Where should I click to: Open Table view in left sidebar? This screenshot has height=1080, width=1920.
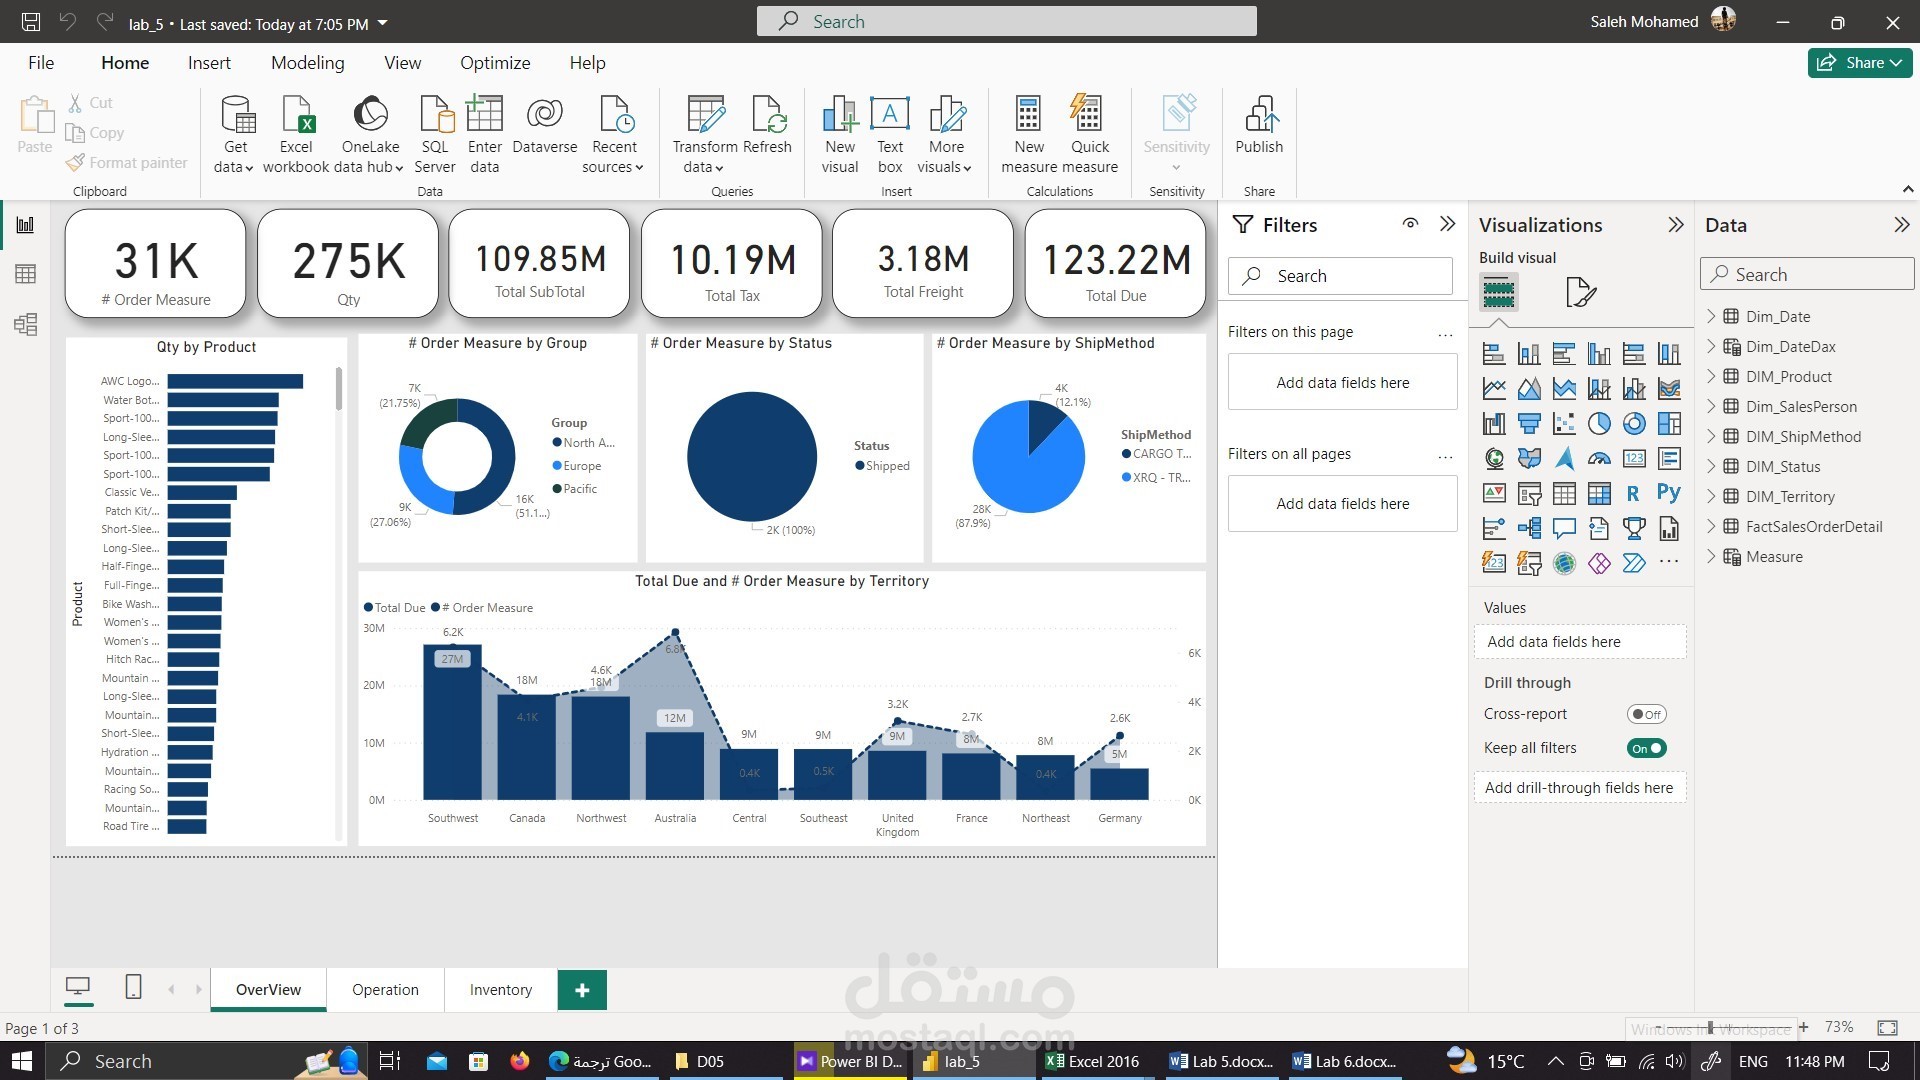click(x=26, y=274)
